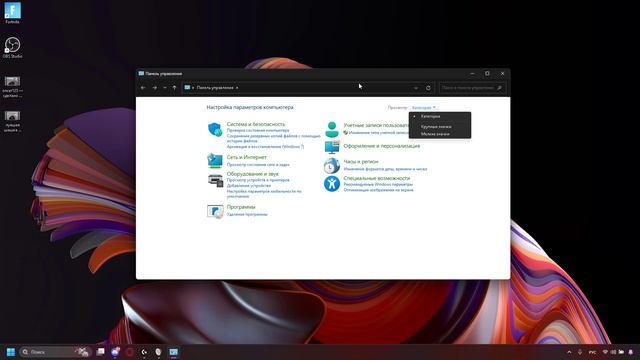This screenshot has width=640, height=360.
Task: Expand the address bar history dropdown
Action: [416, 88]
